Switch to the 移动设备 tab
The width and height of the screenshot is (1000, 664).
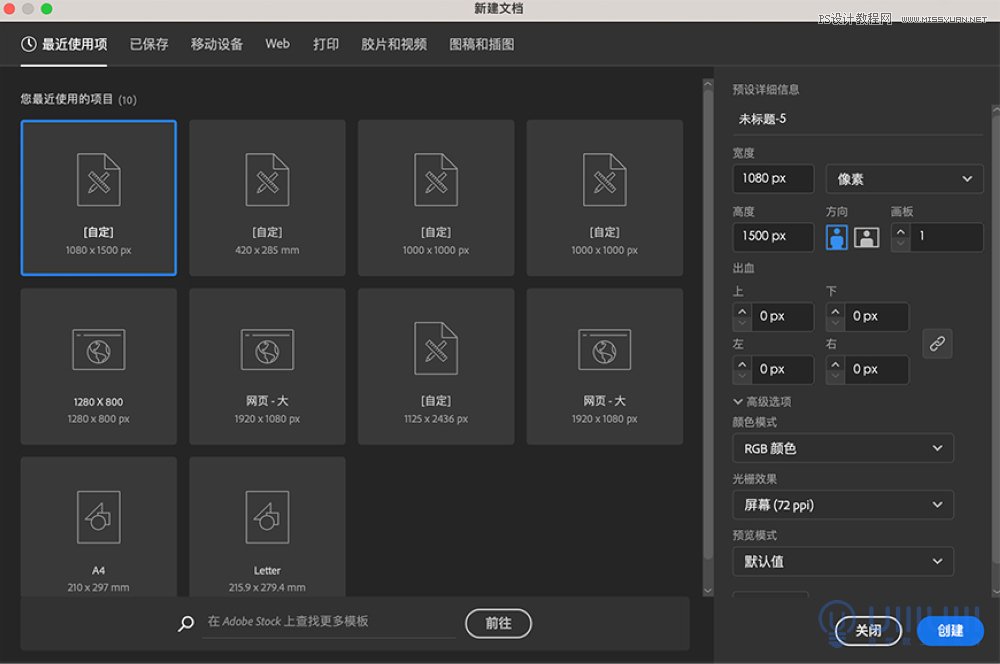(x=216, y=44)
